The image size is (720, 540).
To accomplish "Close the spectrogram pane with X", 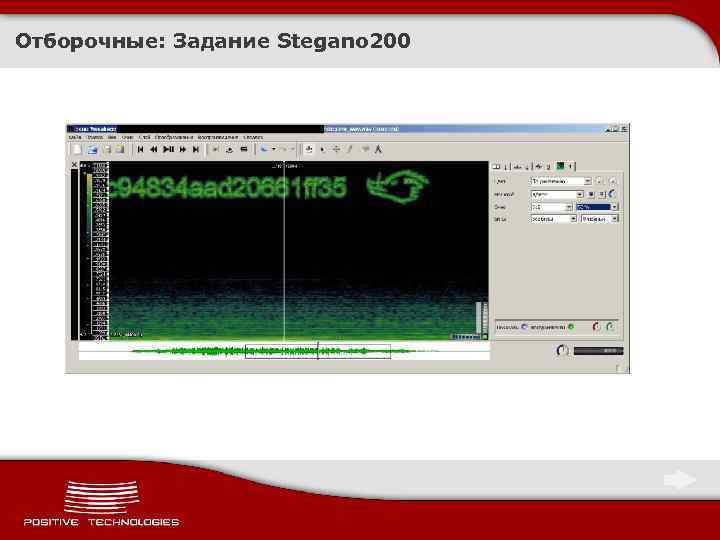I will pyautogui.click(x=74, y=164).
